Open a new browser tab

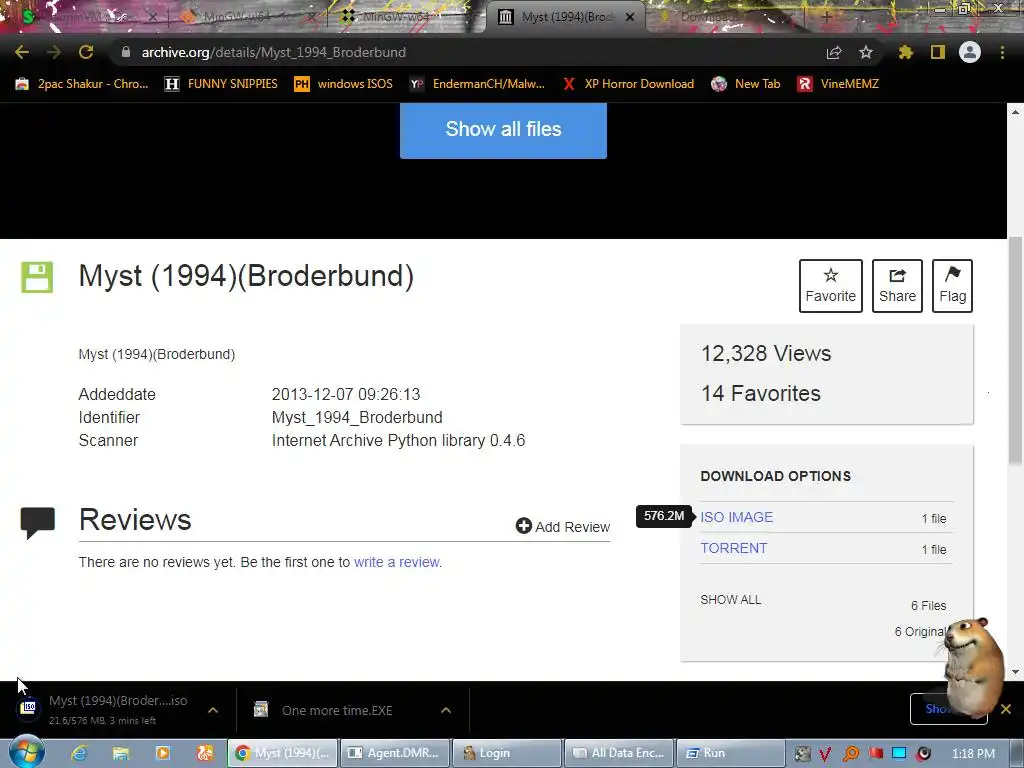[x=826, y=17]
